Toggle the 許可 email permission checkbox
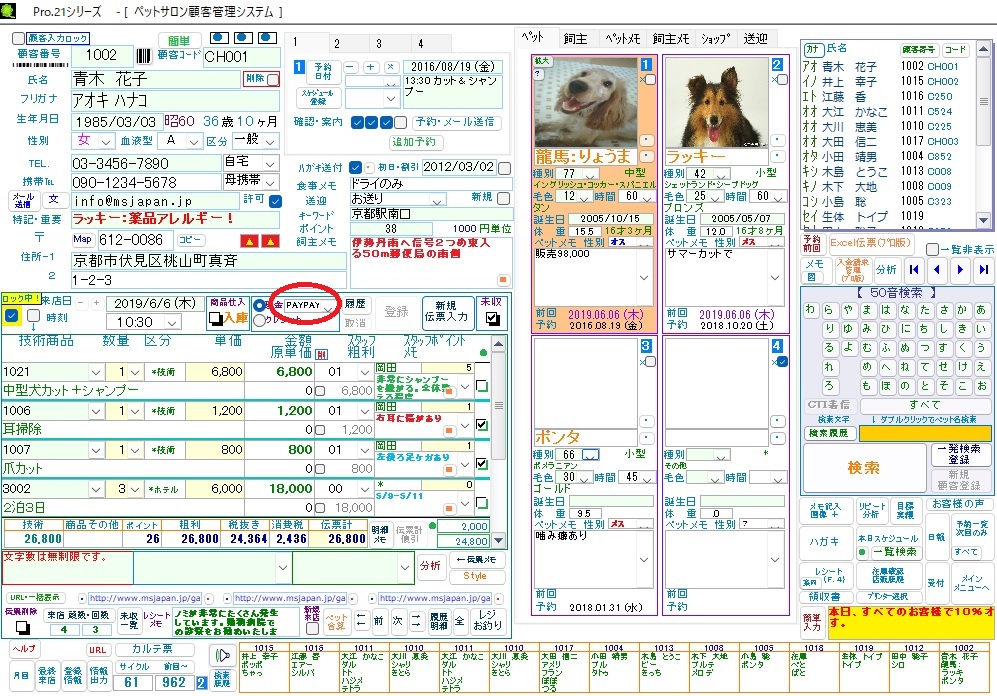Image resolution: width=997 pixels, height=696 pixels. coord(275,201)
